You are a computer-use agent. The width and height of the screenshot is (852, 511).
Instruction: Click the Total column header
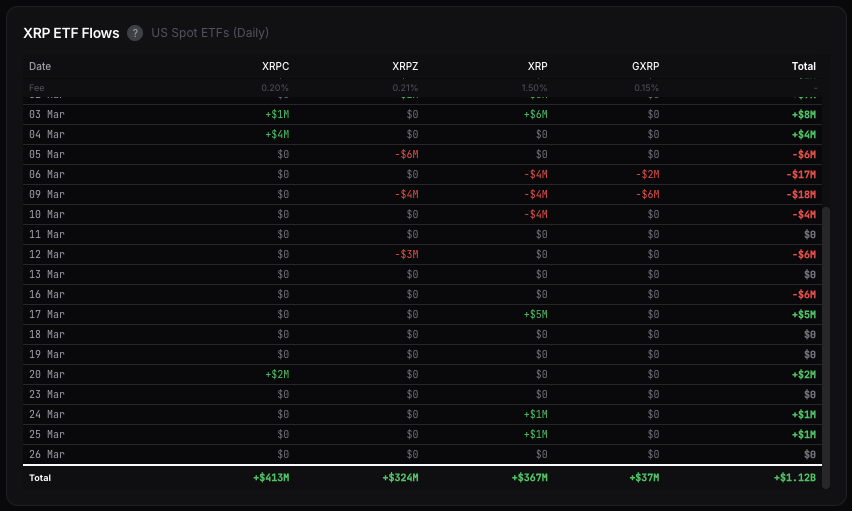(x=804, y=66)
